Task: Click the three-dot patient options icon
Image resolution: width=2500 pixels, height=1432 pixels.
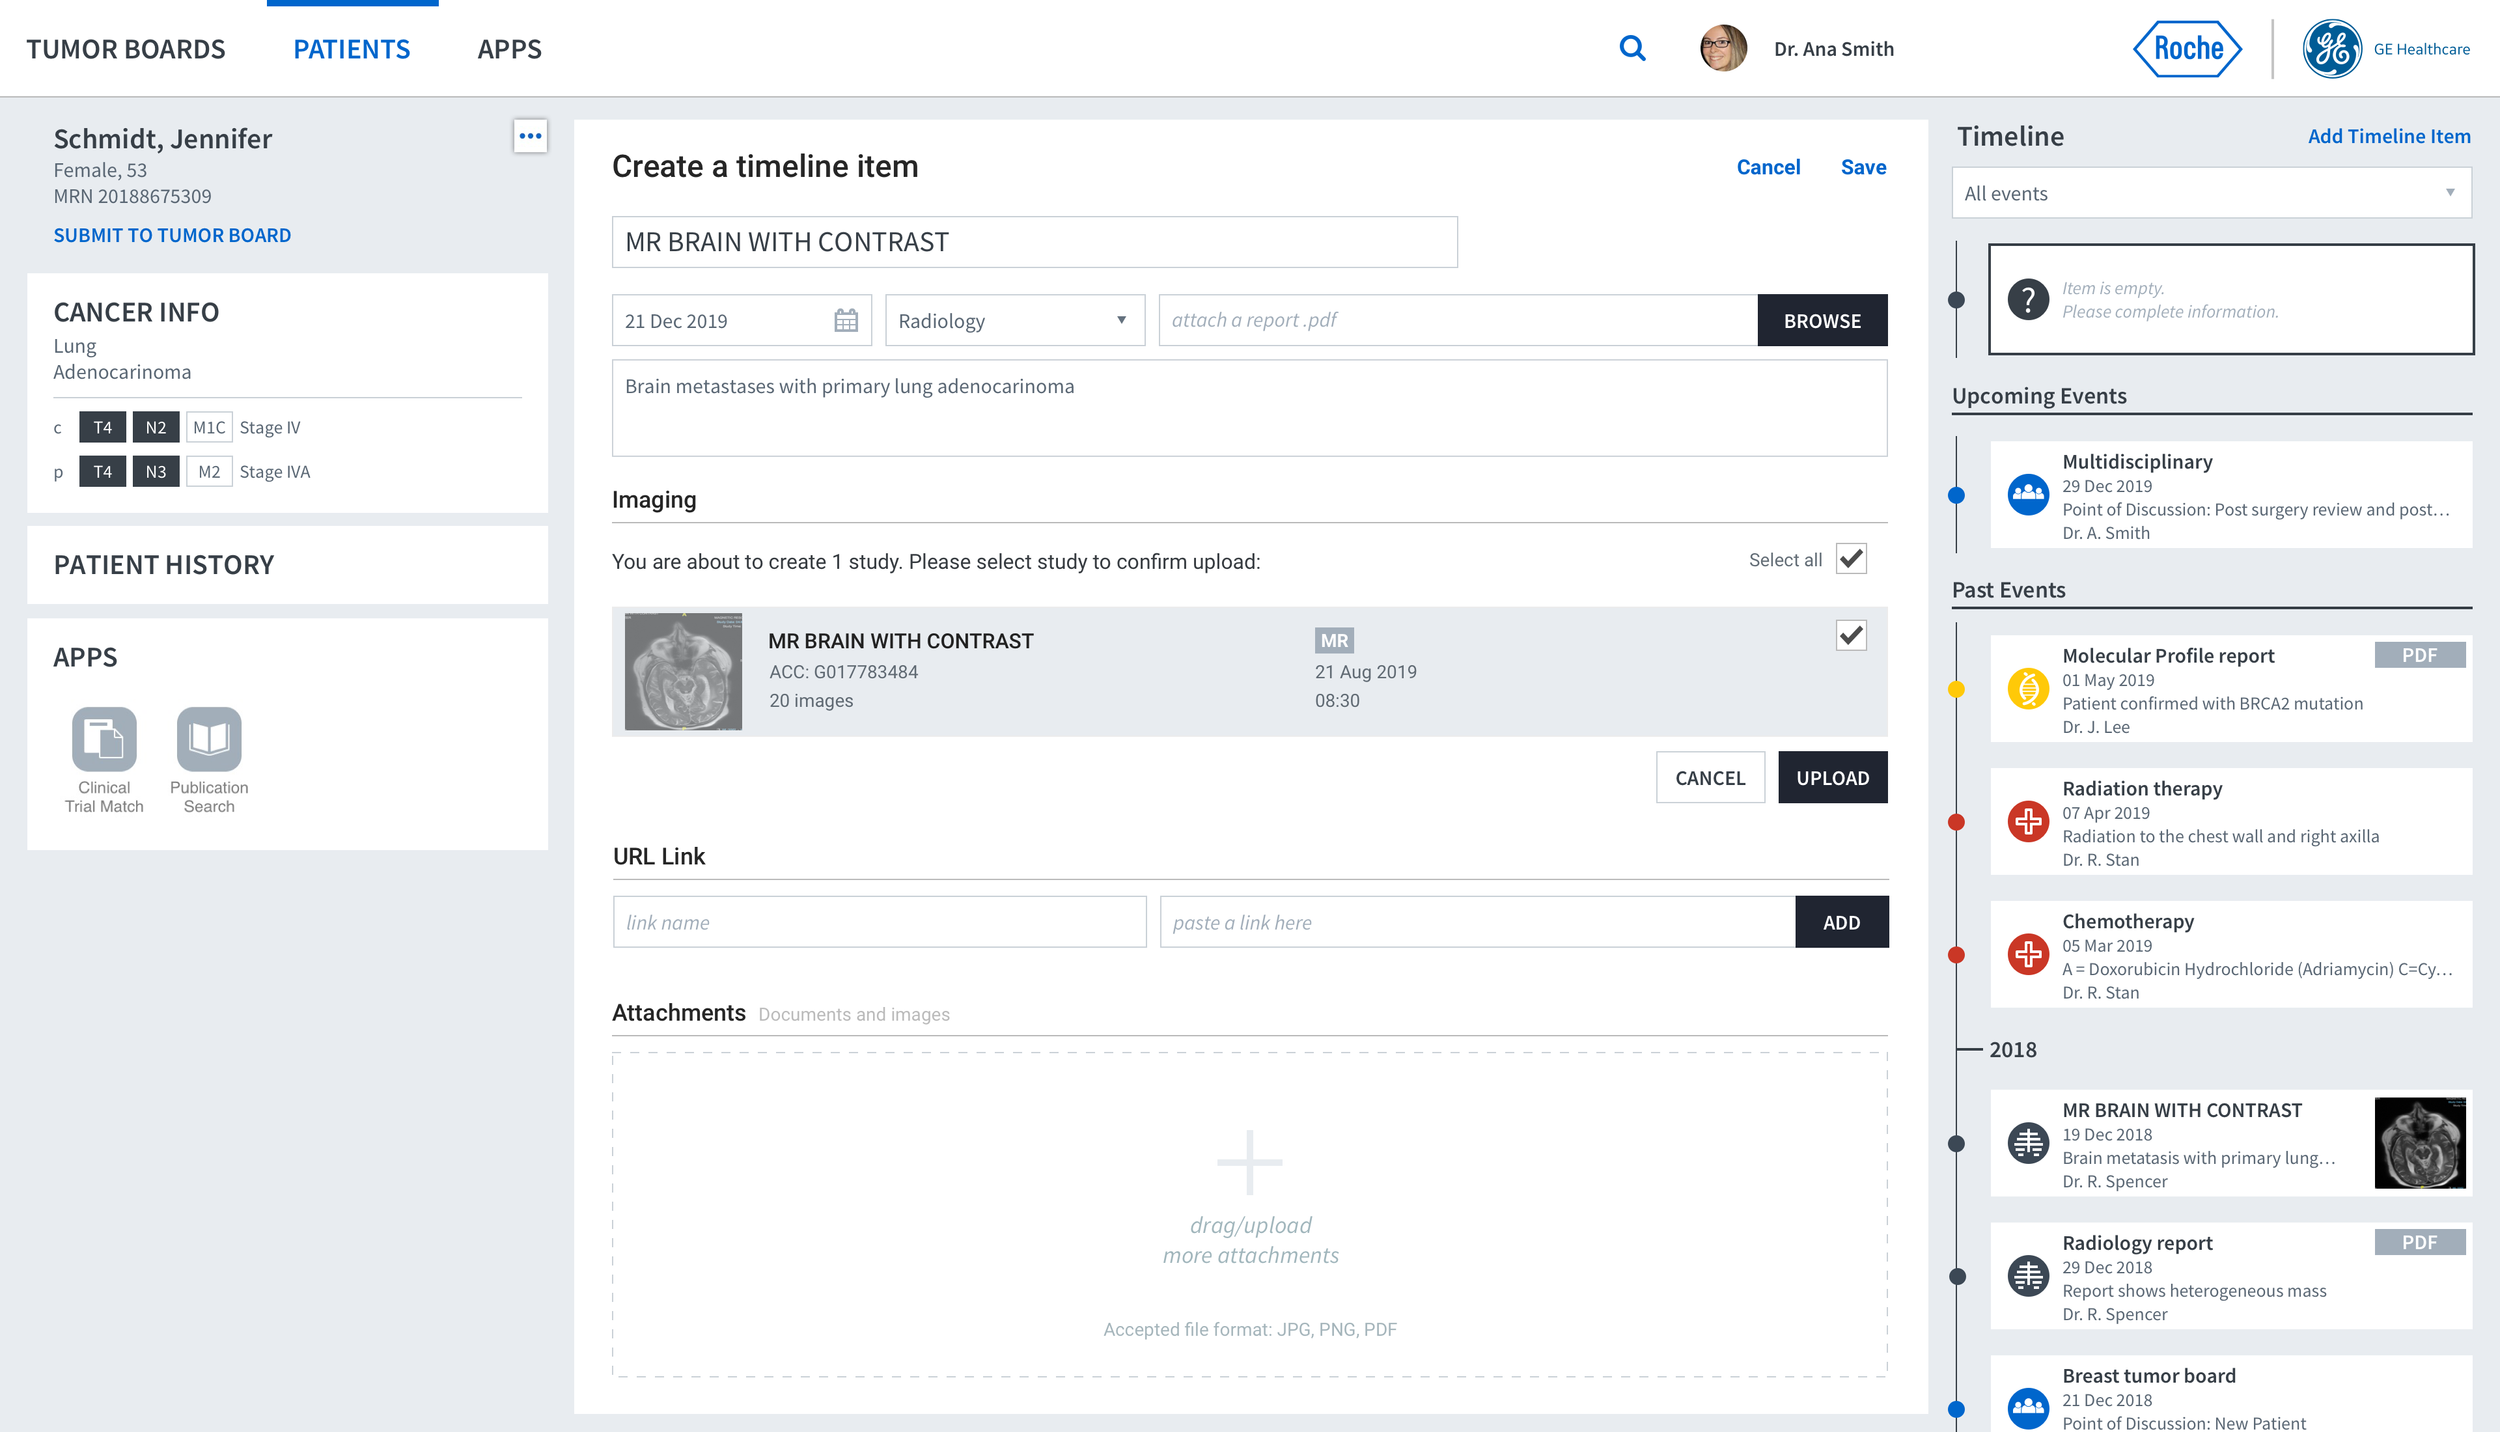Action: tap(530, 136)
